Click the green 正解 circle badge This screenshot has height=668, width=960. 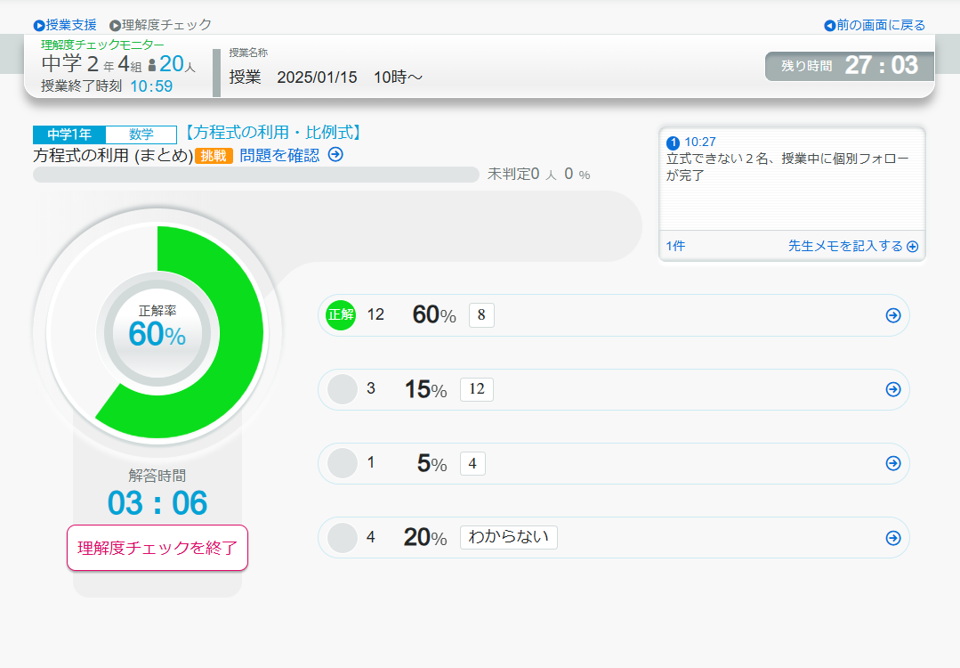coord(341,315)
